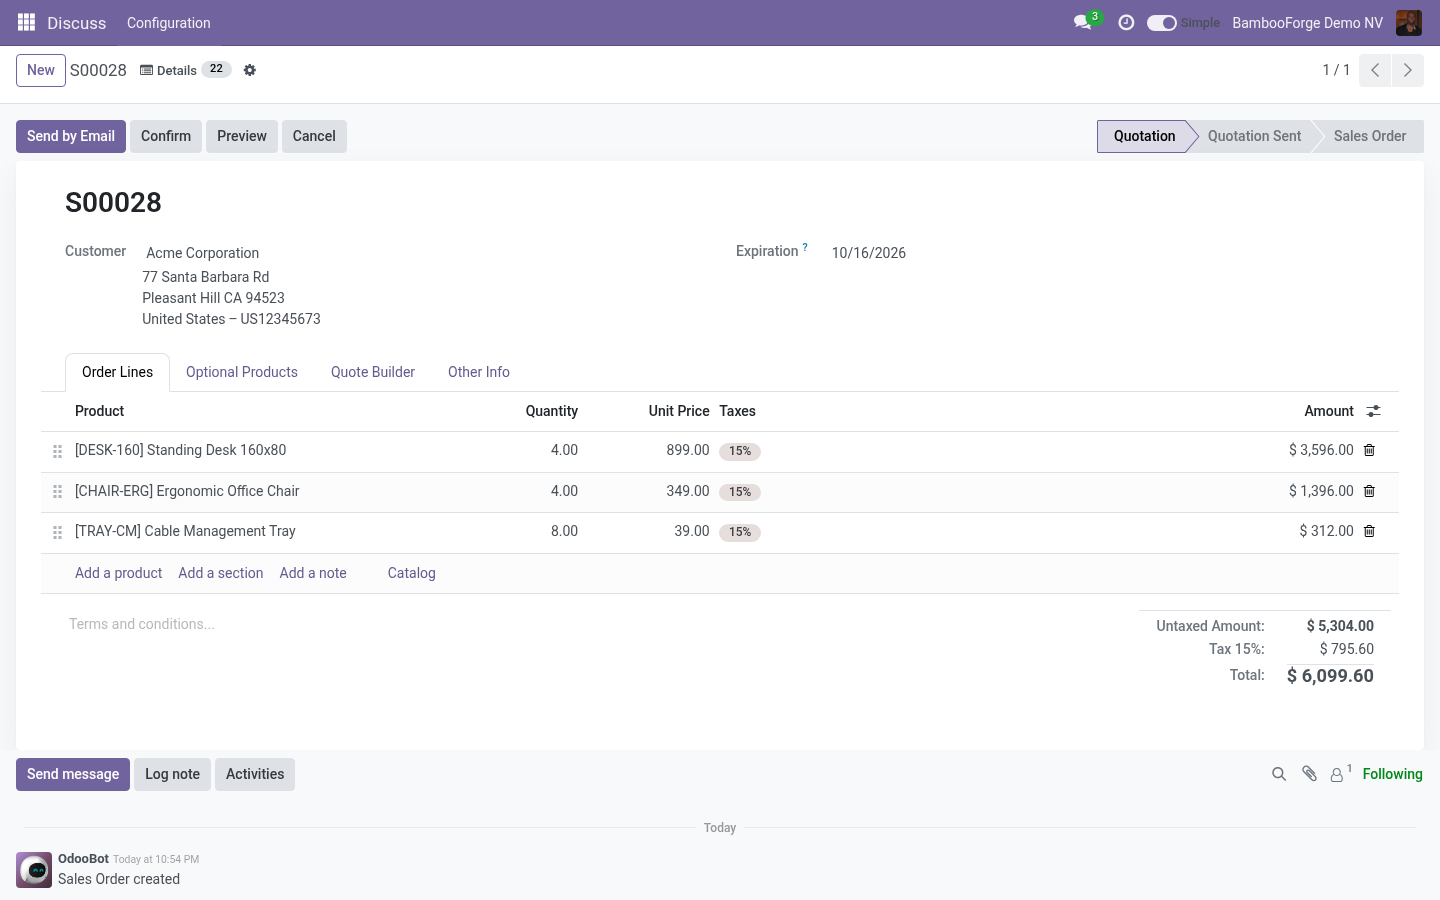Open the apps grid menu icon

(x=26, y=22)
